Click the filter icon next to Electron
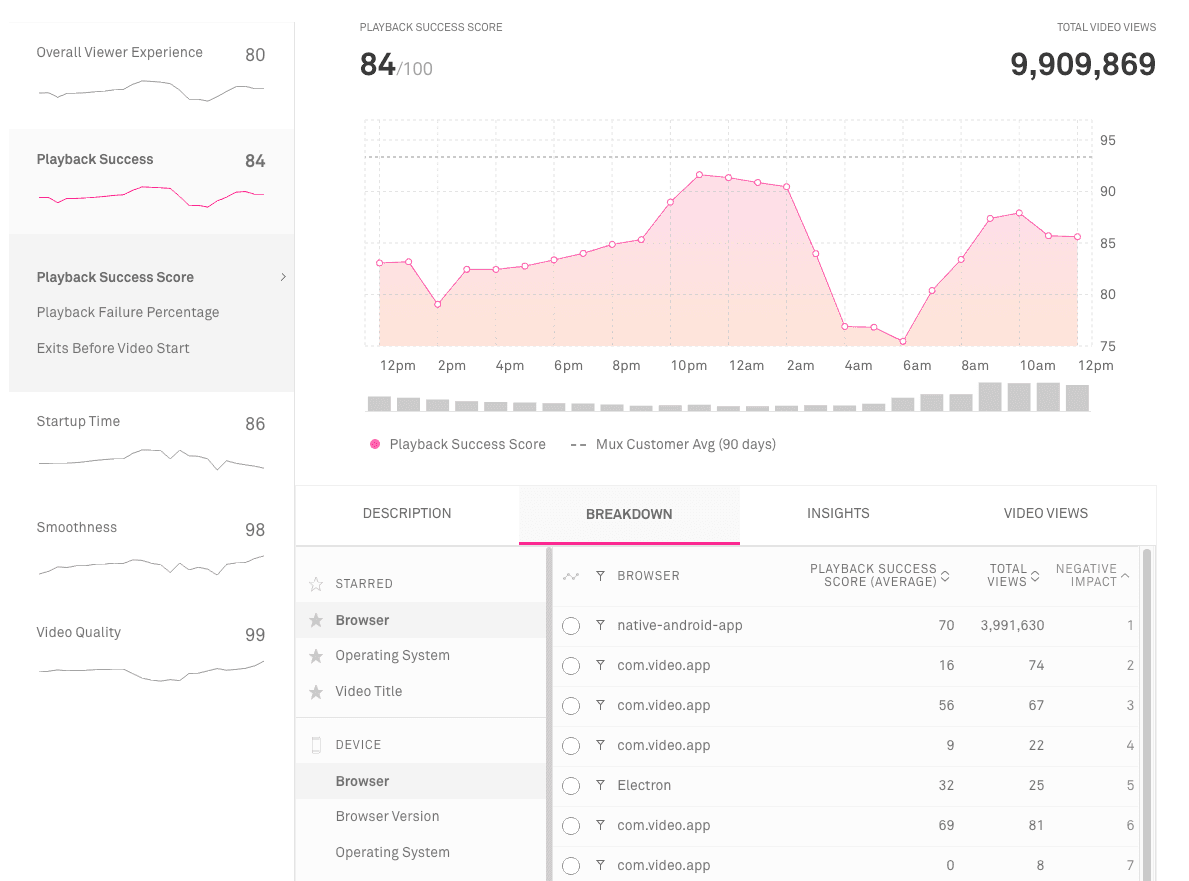This screenshot has height=881, width=1189. click(x=600, y=785)
